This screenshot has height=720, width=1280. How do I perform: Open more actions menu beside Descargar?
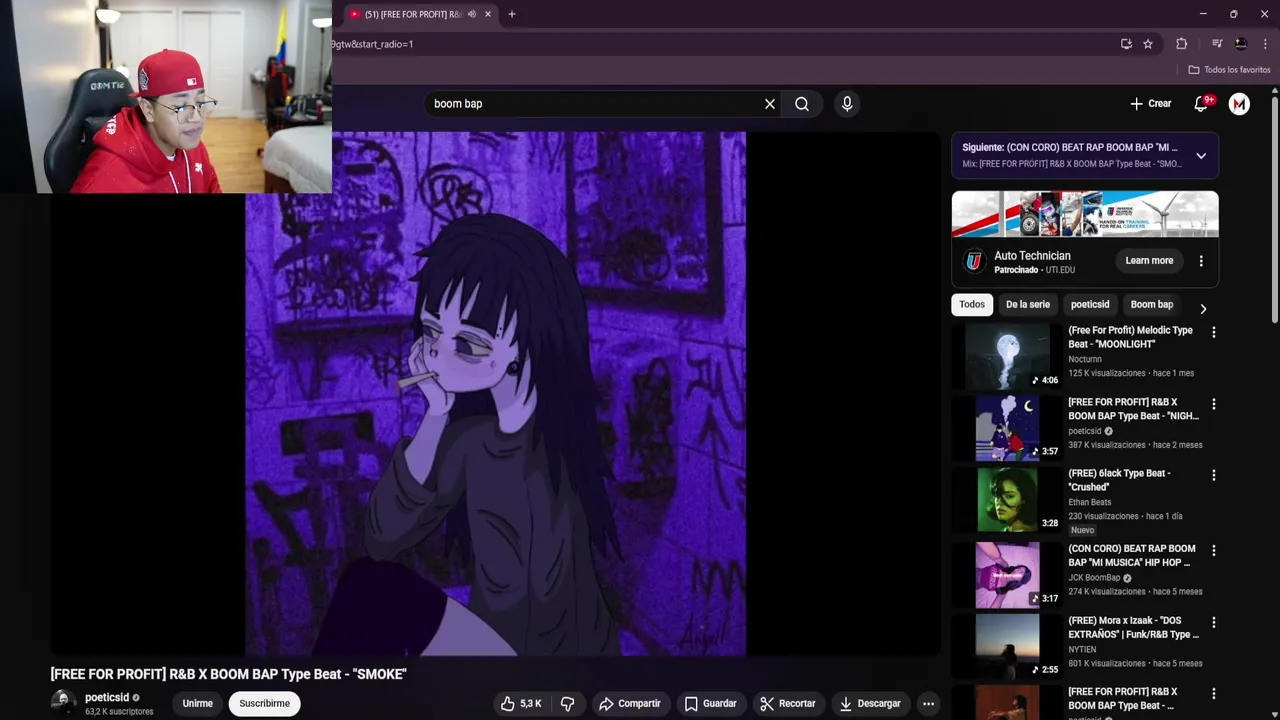point(928,704)
